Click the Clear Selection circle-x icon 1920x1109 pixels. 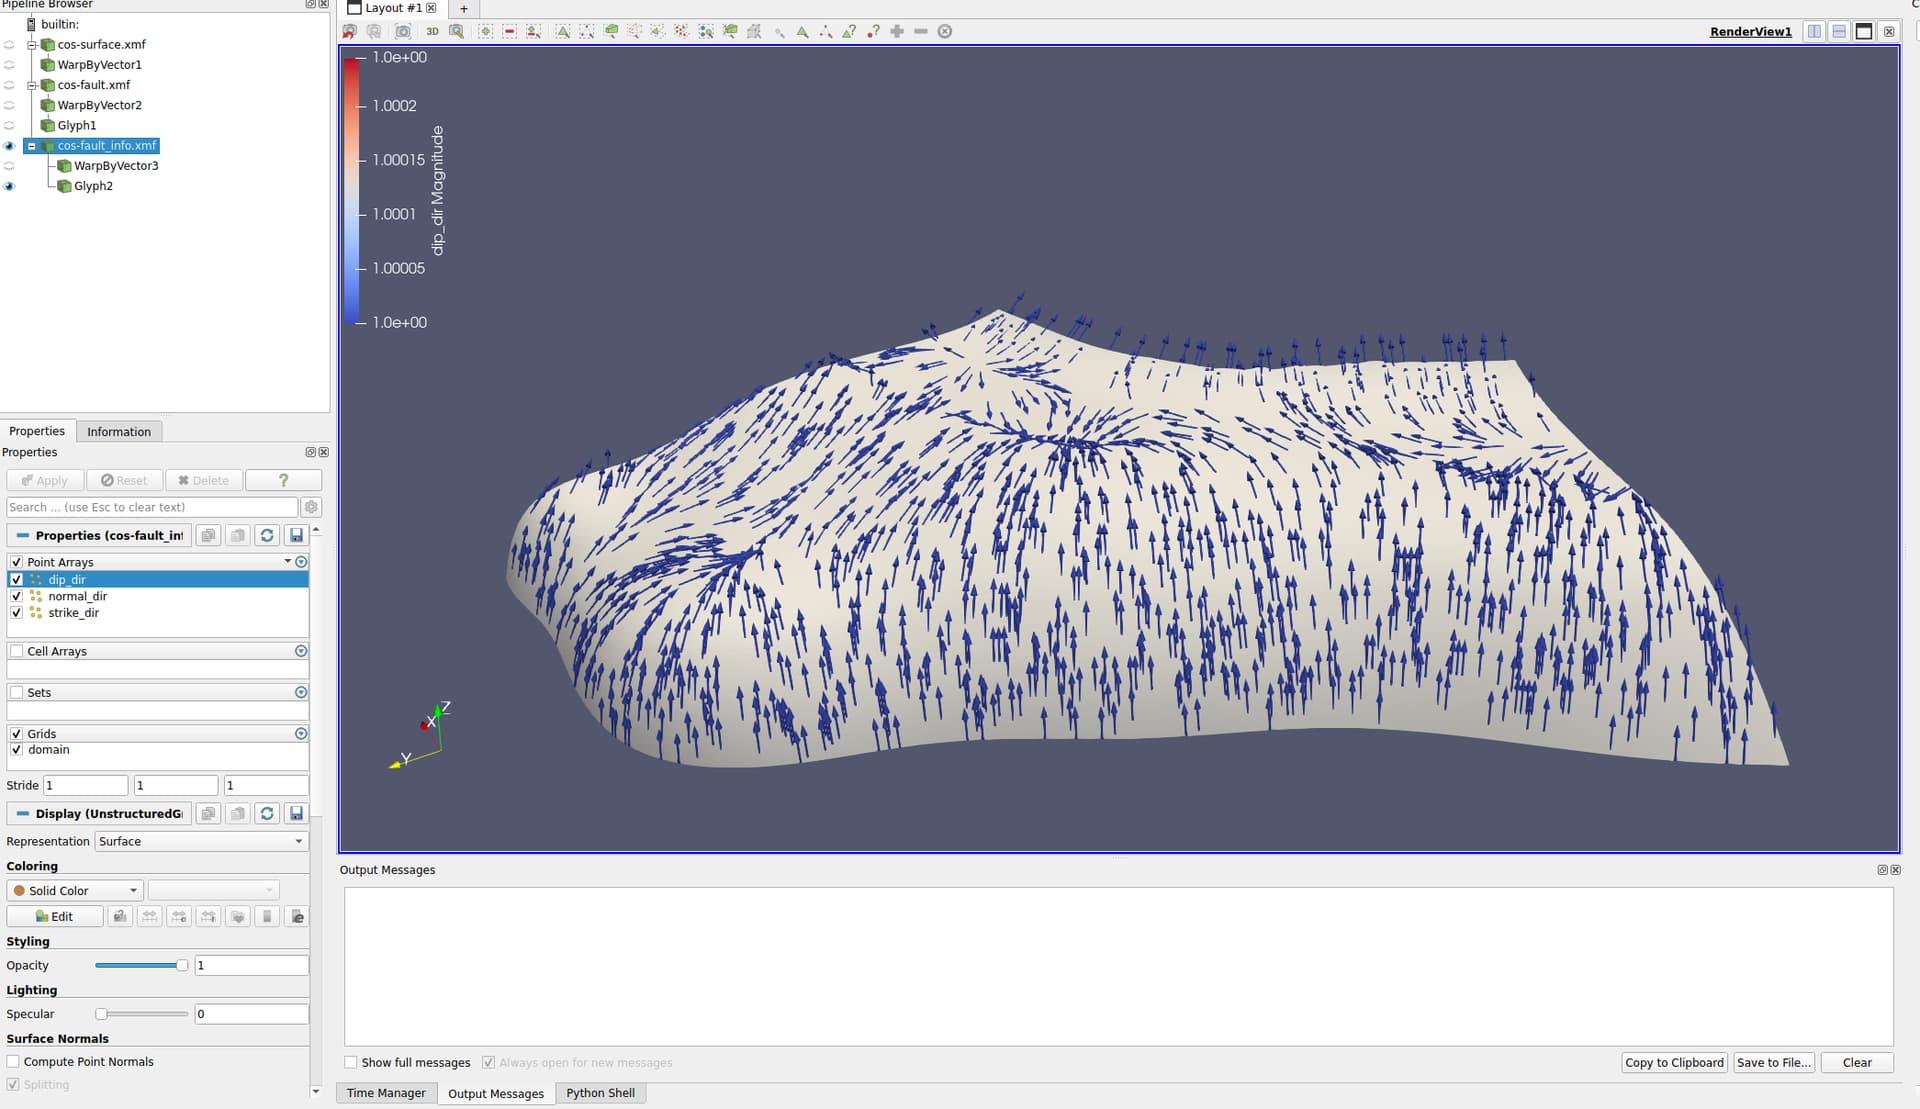point(945,32)
